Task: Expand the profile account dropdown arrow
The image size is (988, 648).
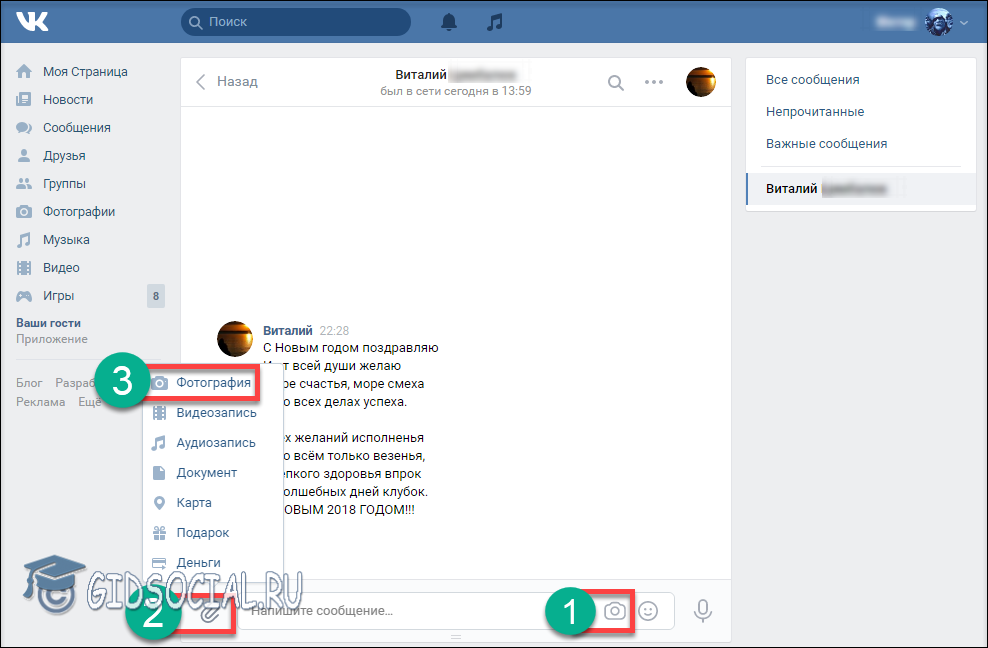Action: (x=964, y=22)
